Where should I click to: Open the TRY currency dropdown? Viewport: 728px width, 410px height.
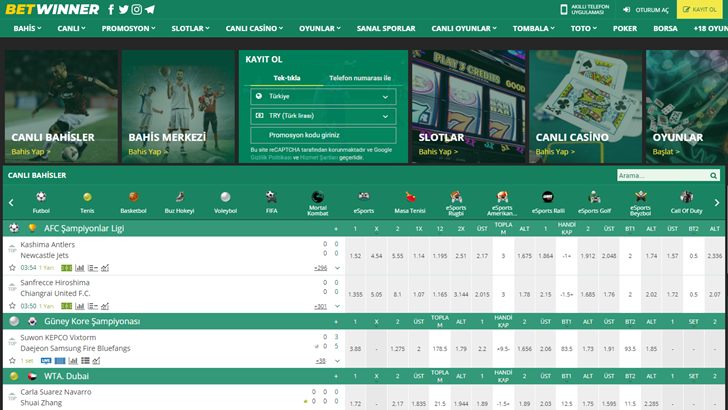tap(323, 116)
